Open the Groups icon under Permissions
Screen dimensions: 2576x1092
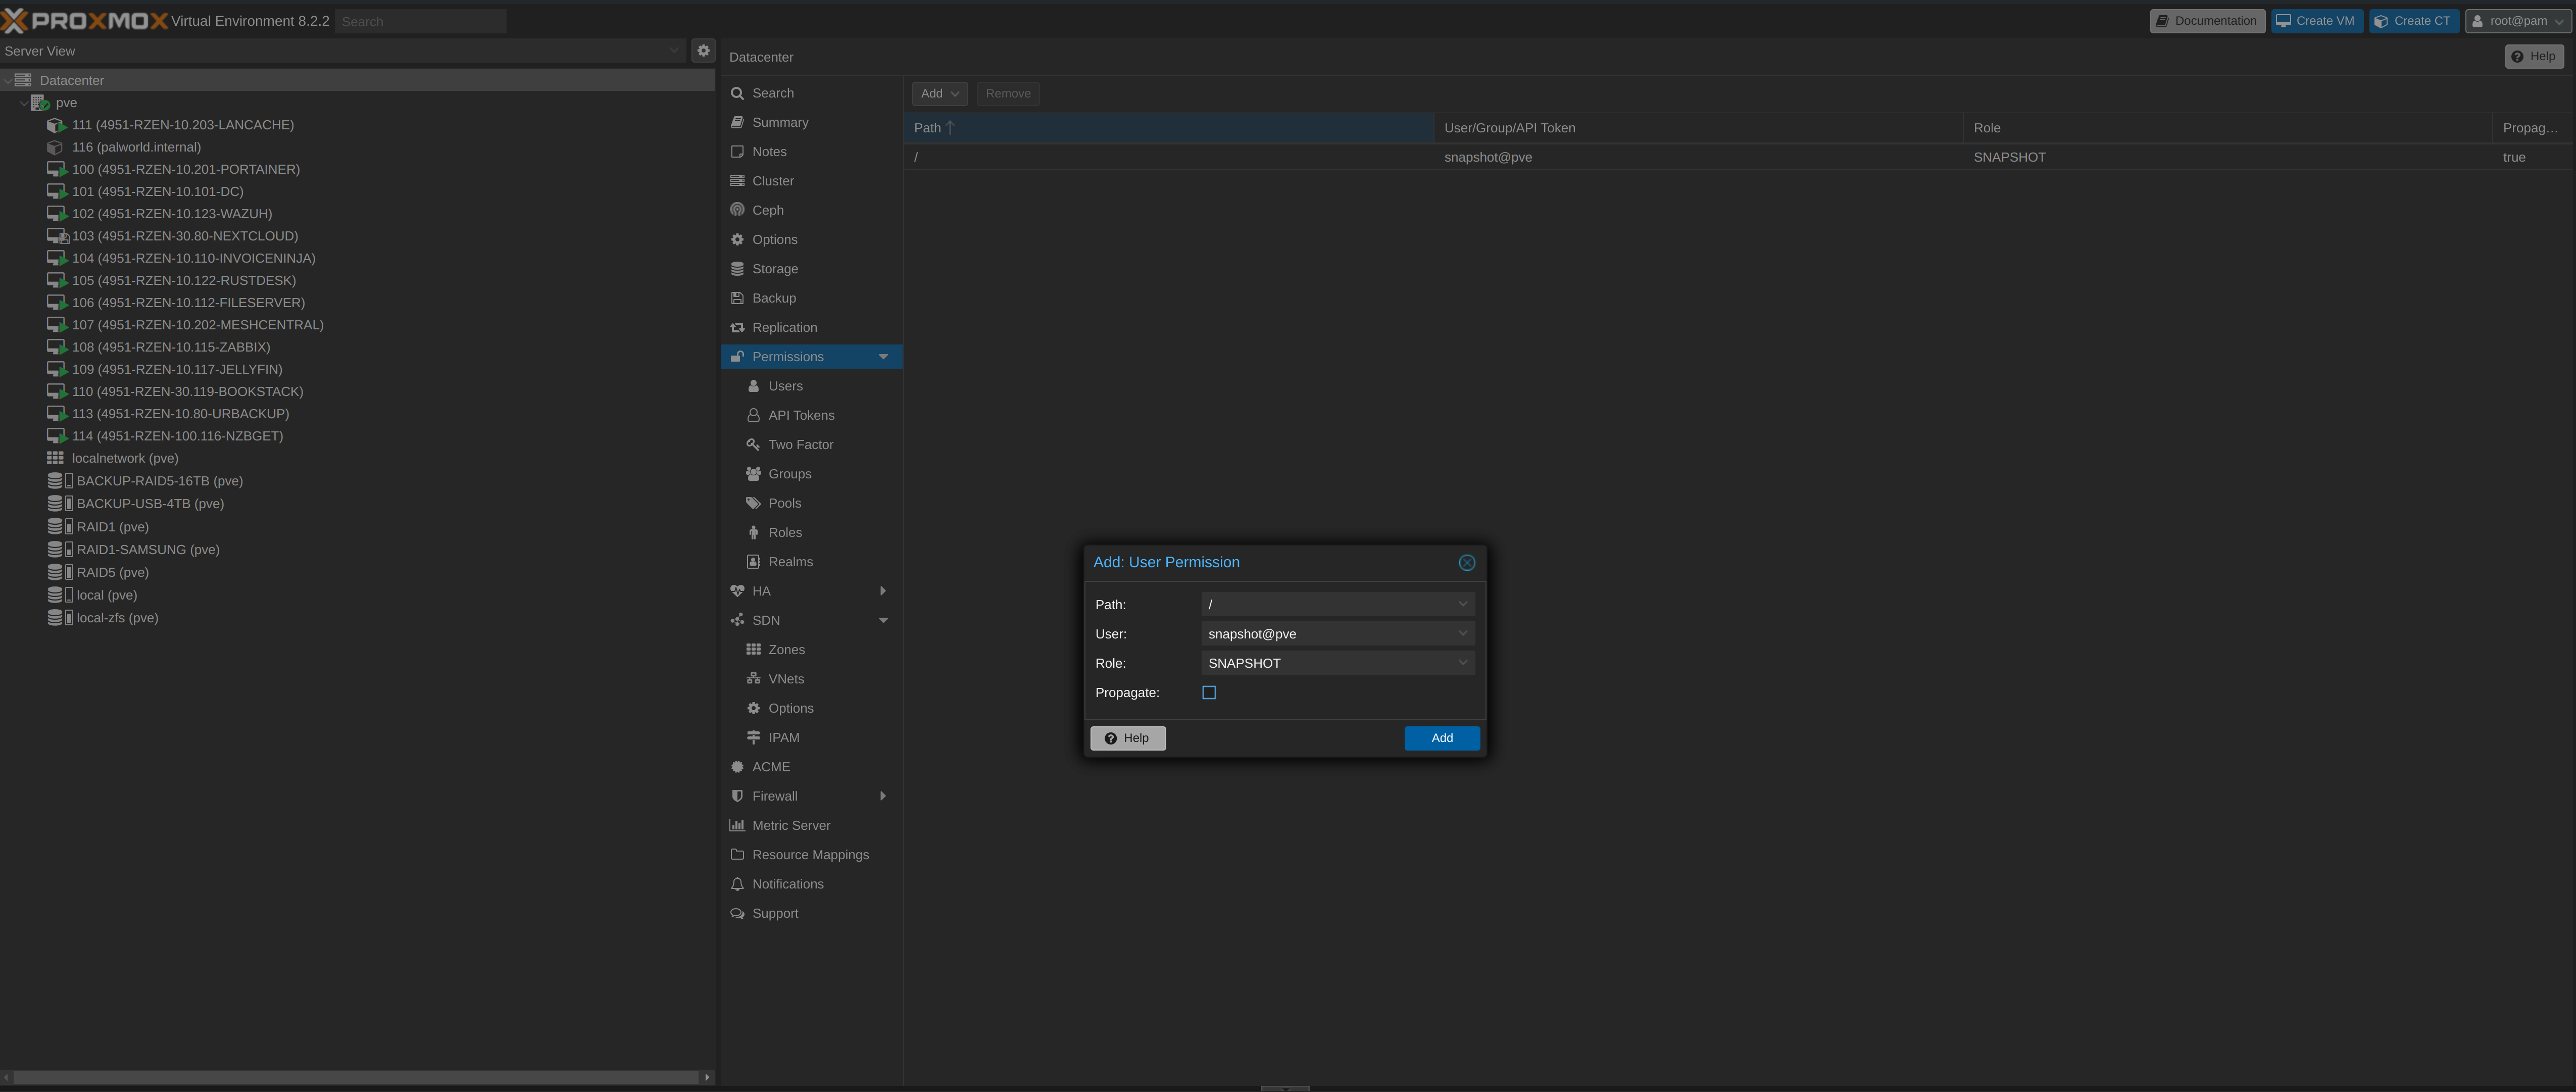pyautogui.click(x=753, y=474)
